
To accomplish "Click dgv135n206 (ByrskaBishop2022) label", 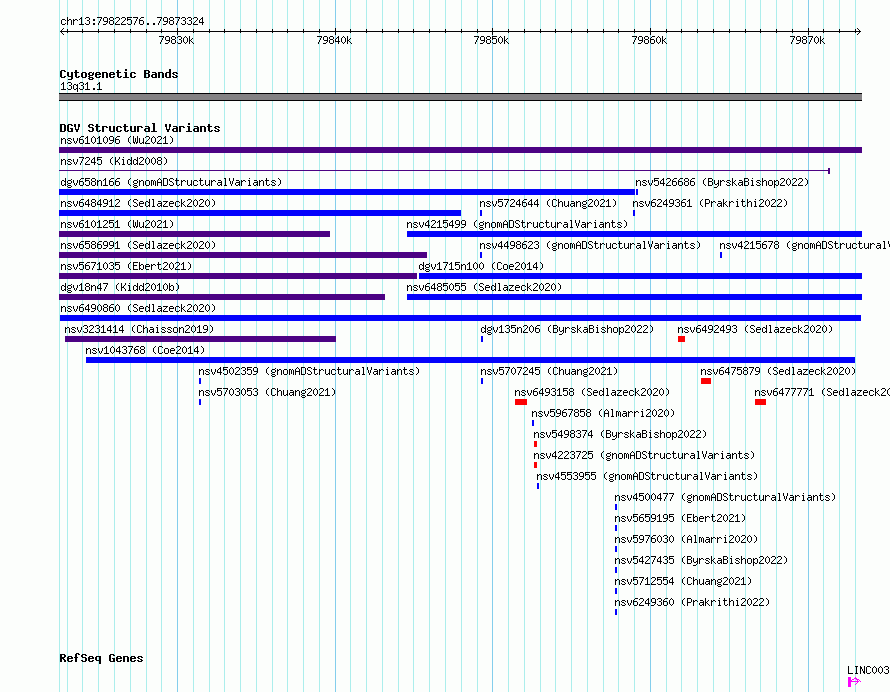I will click(567, 329).
